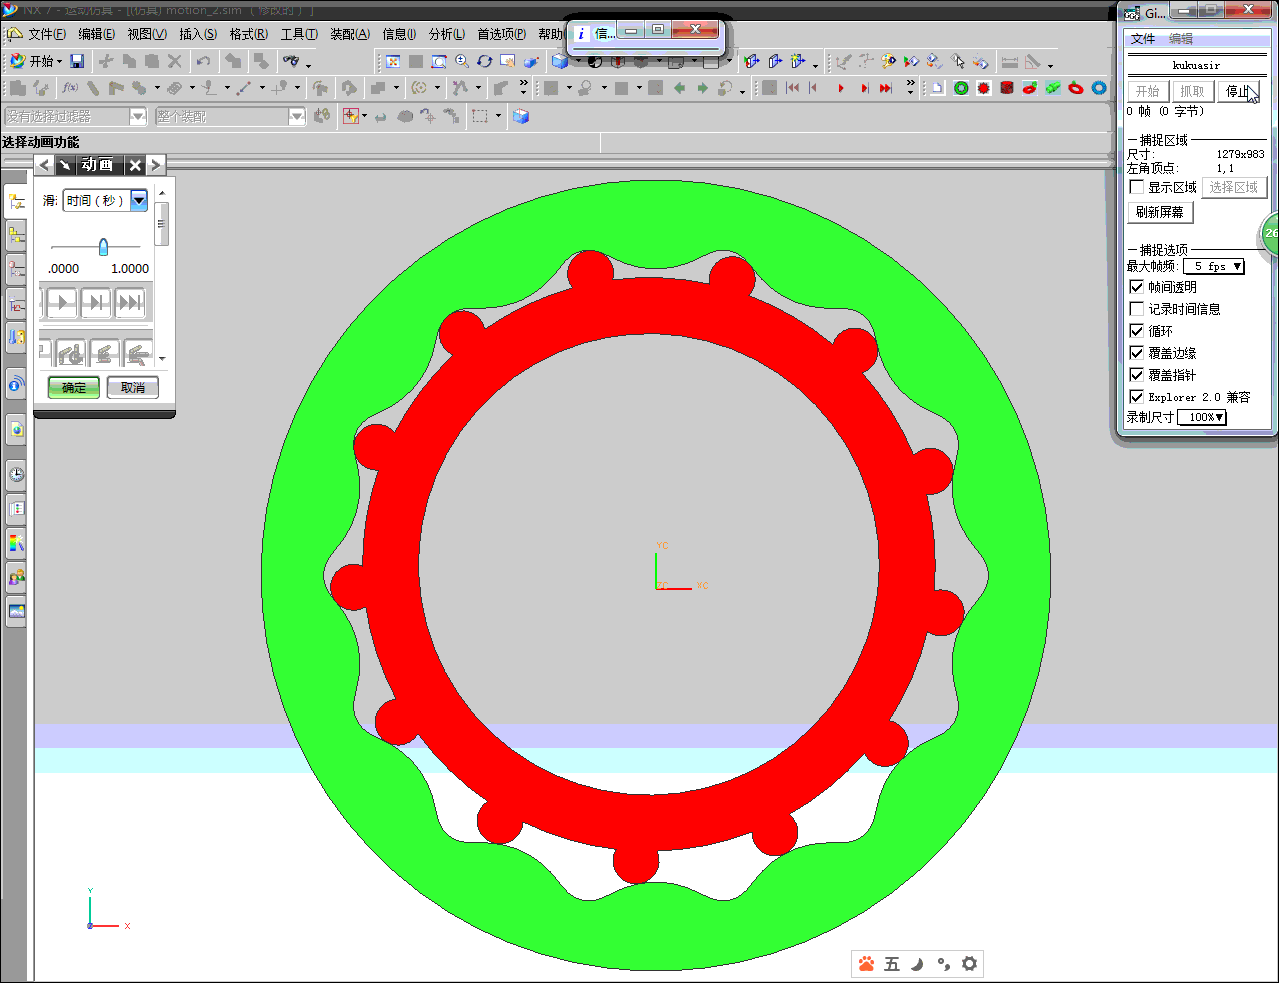
Task: Click the red inner gear ring
Action: click(648, 305)
